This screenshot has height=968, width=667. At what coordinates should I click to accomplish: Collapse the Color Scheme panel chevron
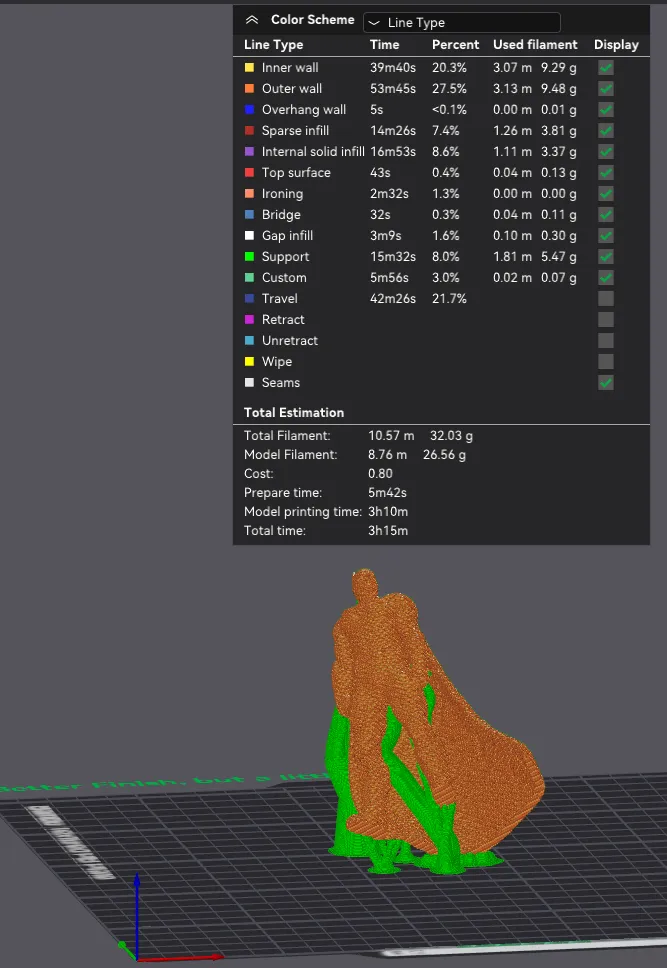(251, 20)
